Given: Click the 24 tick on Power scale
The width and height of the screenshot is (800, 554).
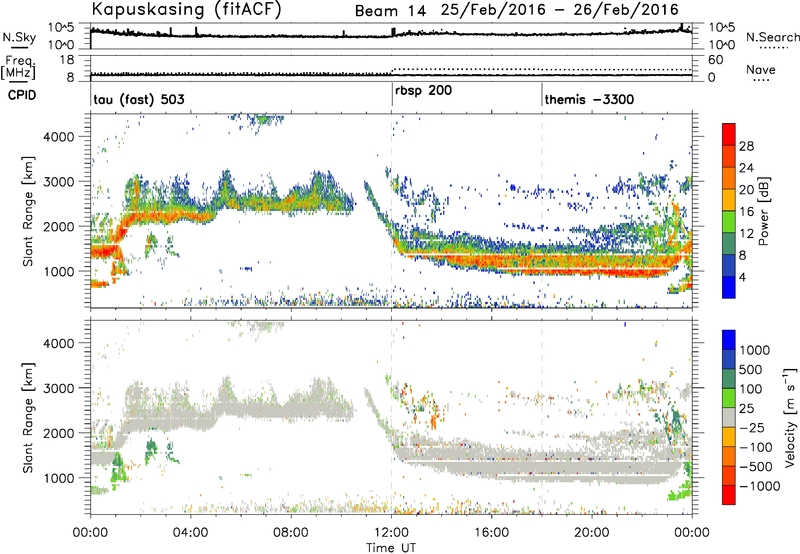Looking at the screenshot, I should (746, 168).
